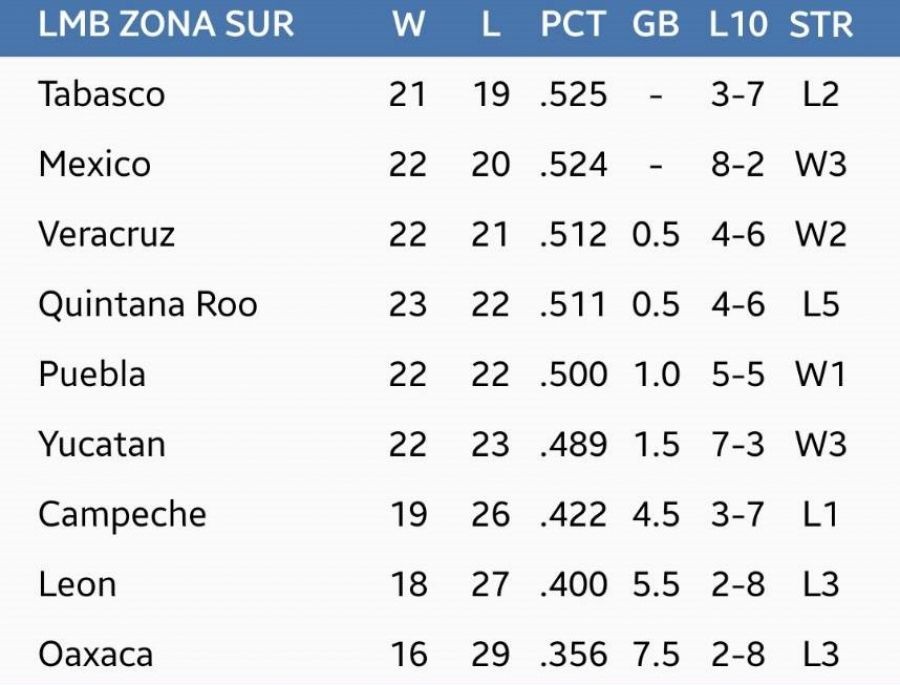Click the LMB ZONA SUR header
900x685 pixels.
pos(166,24)
